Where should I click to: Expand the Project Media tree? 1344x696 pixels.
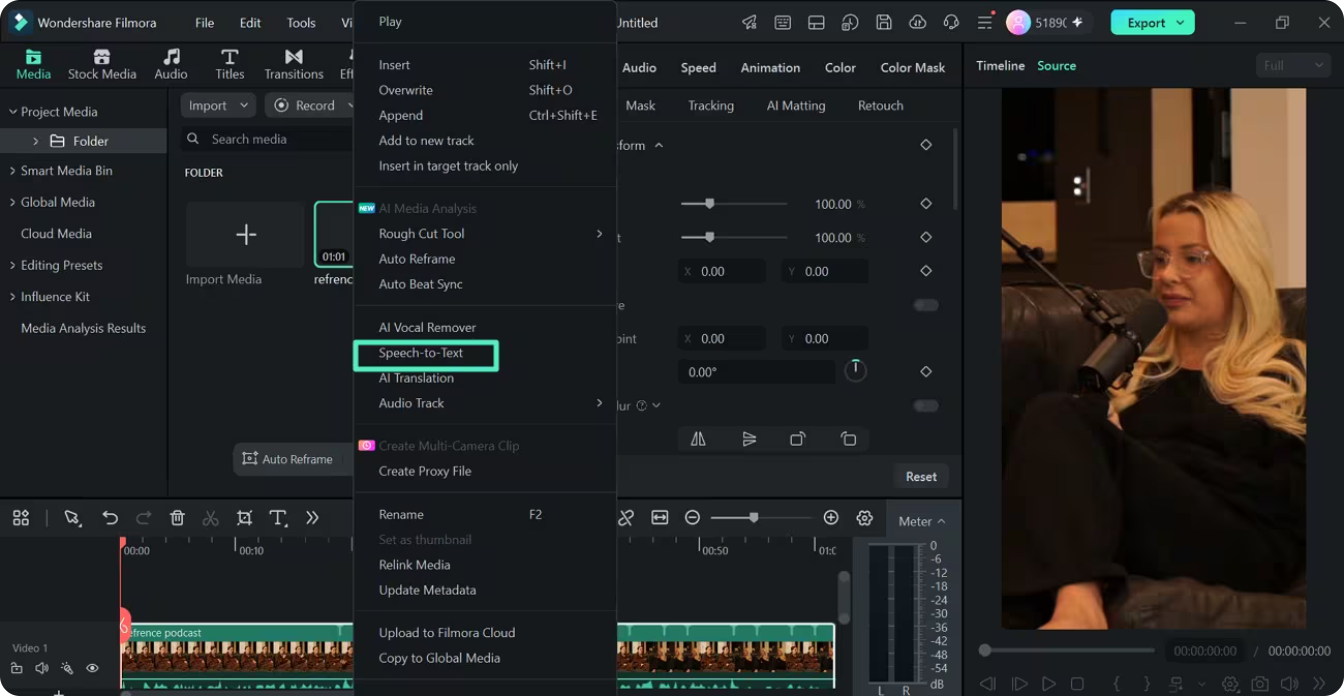pyautogui.click(x=13, y=112)
